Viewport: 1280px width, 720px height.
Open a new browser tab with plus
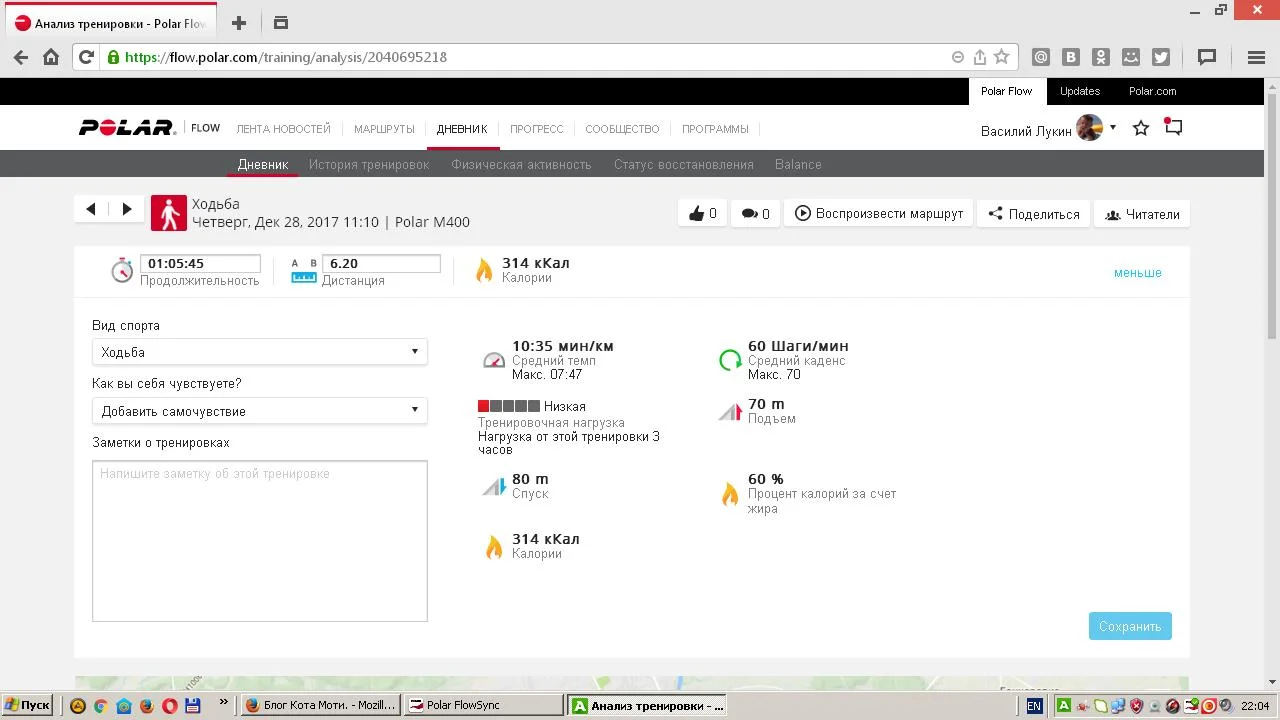(238, 23)
